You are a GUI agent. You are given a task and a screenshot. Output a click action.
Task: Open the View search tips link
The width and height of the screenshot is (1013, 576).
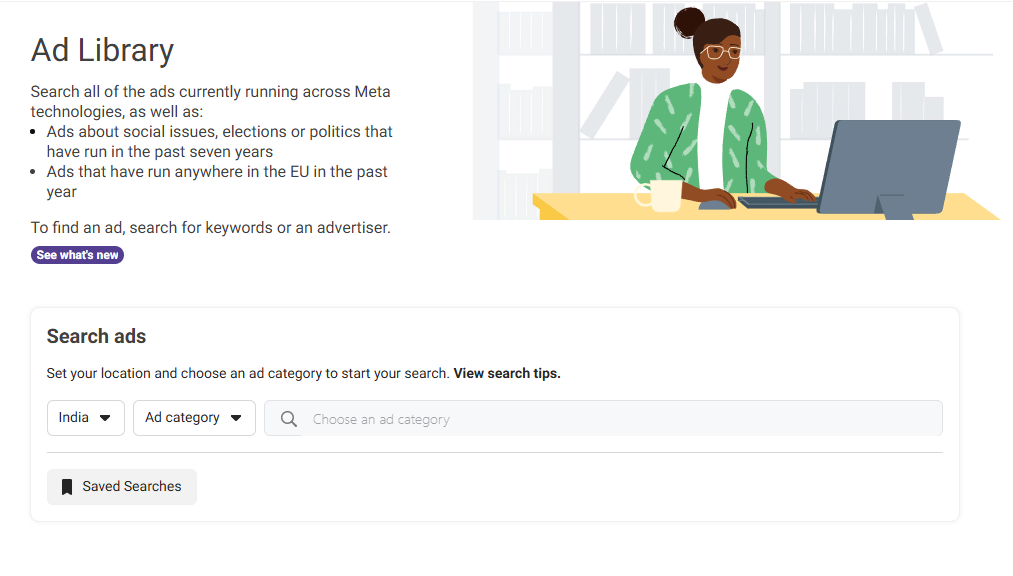507,373
